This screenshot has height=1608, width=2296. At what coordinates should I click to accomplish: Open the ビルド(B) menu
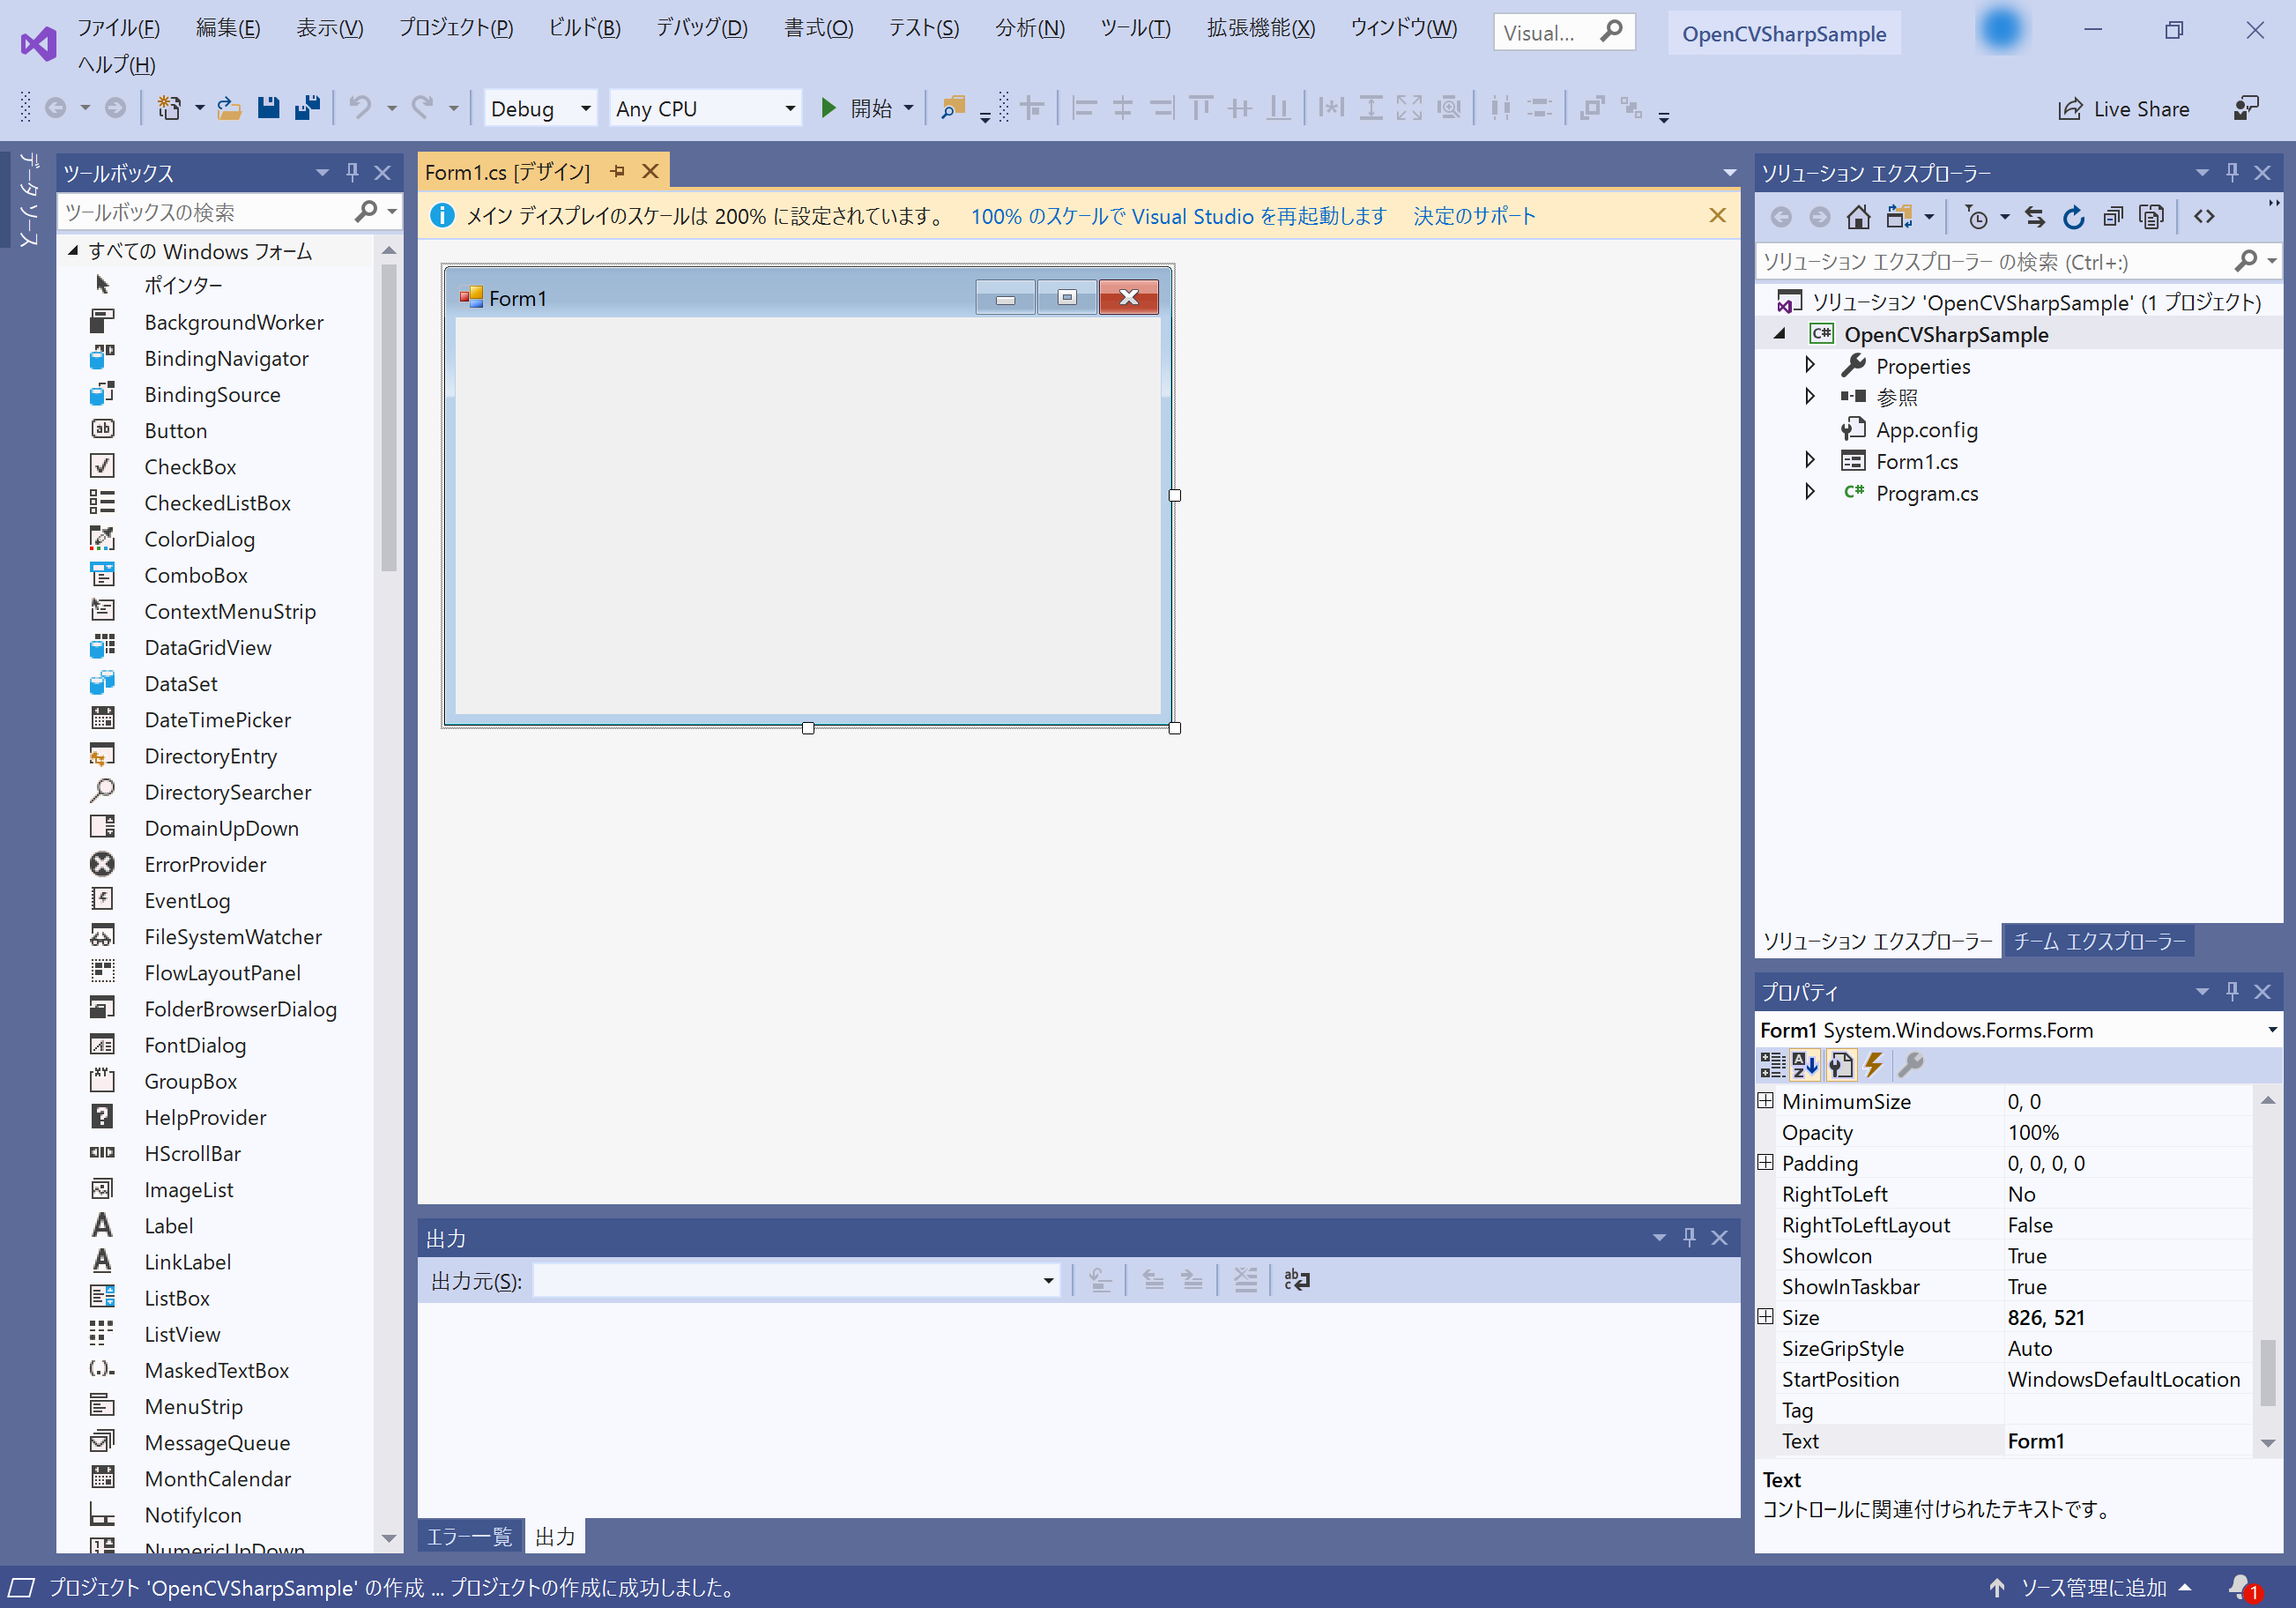click(585, 28)
